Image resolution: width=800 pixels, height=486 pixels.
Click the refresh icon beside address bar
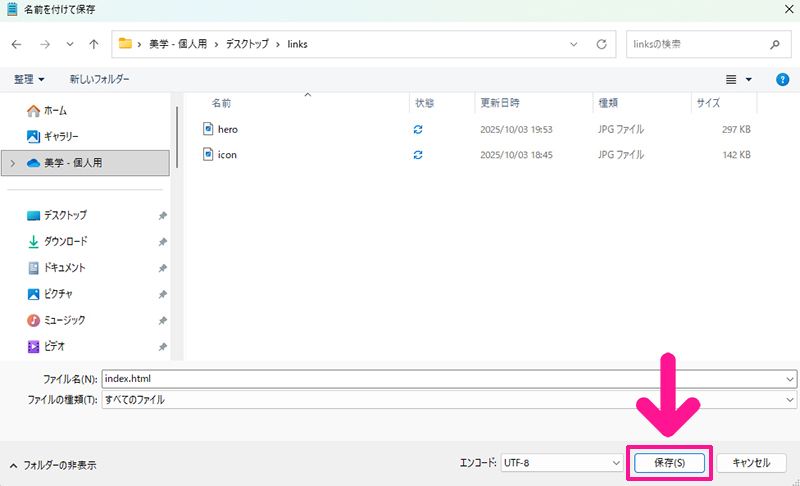[x=601, y=45]
